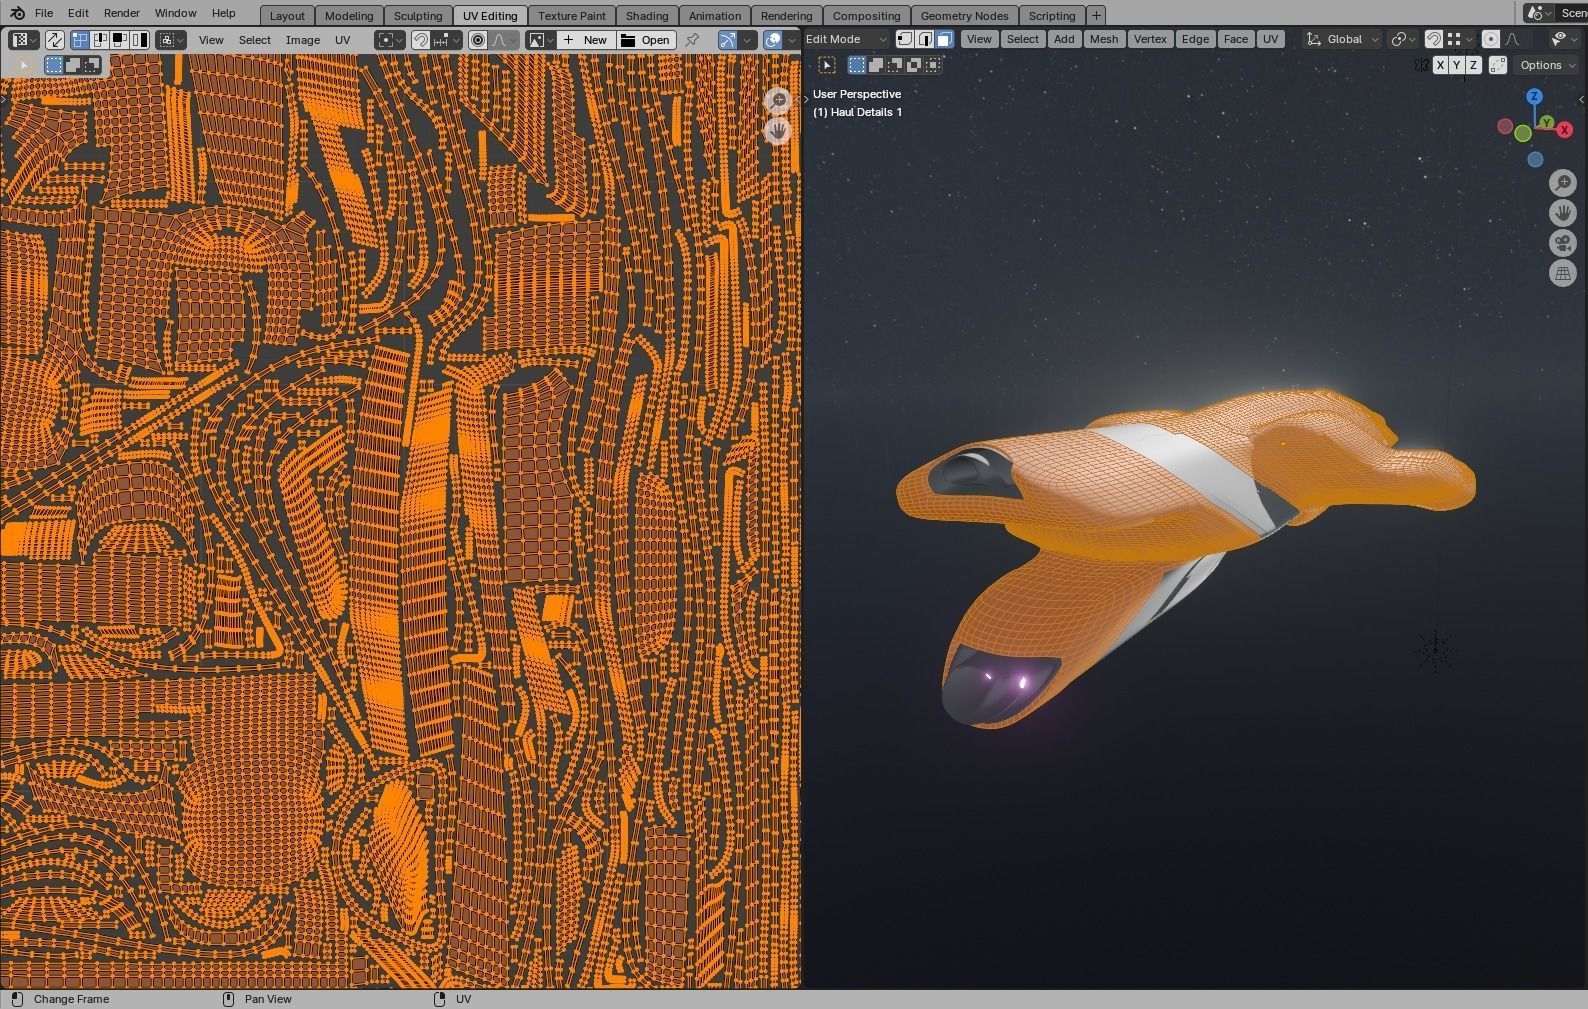Choose the viewport intersect selection mode icon
The height and width of the screenshot is (1009, 1588).
933,65
